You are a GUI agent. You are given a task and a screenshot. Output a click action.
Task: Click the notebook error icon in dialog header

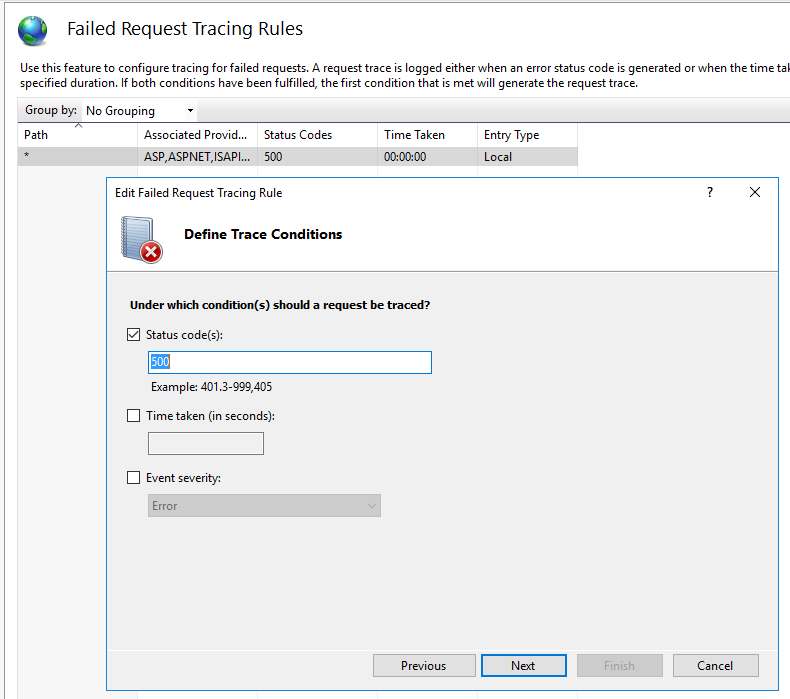point(142,240)
